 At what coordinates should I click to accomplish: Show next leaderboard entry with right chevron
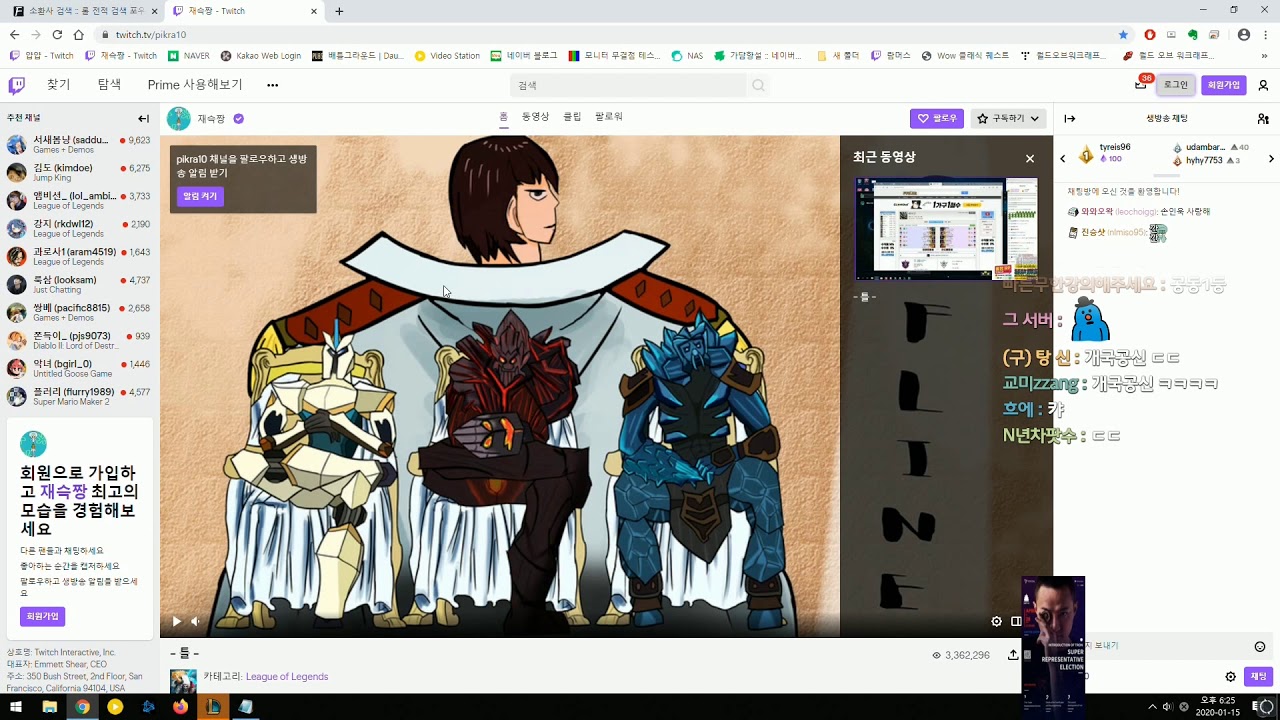pyautogui.click(x=1271, y=158)
